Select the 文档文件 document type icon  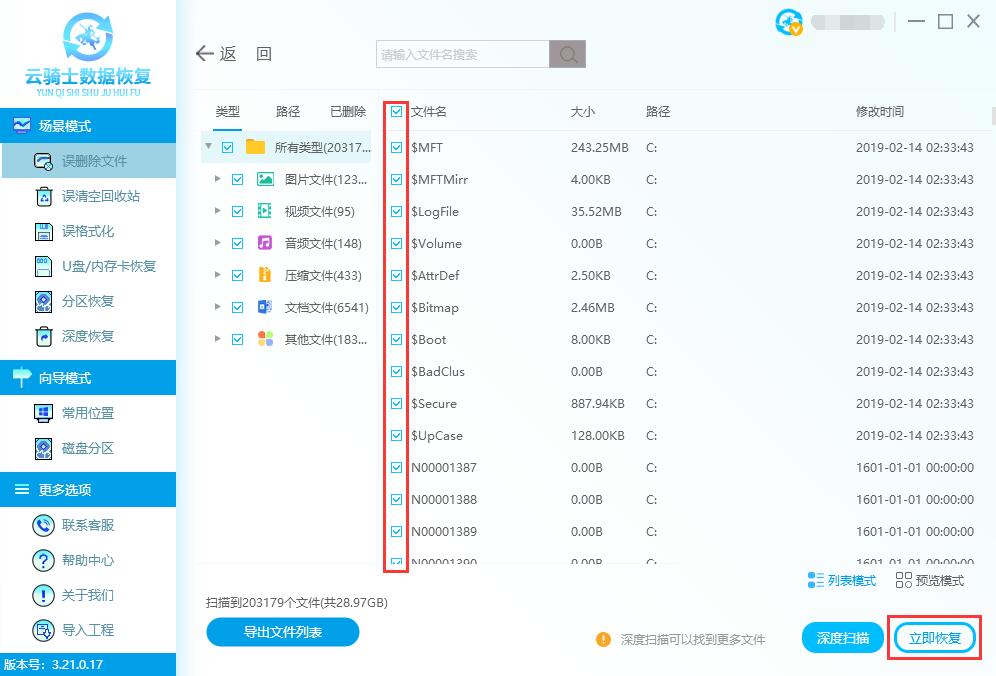tap(265, 307)
